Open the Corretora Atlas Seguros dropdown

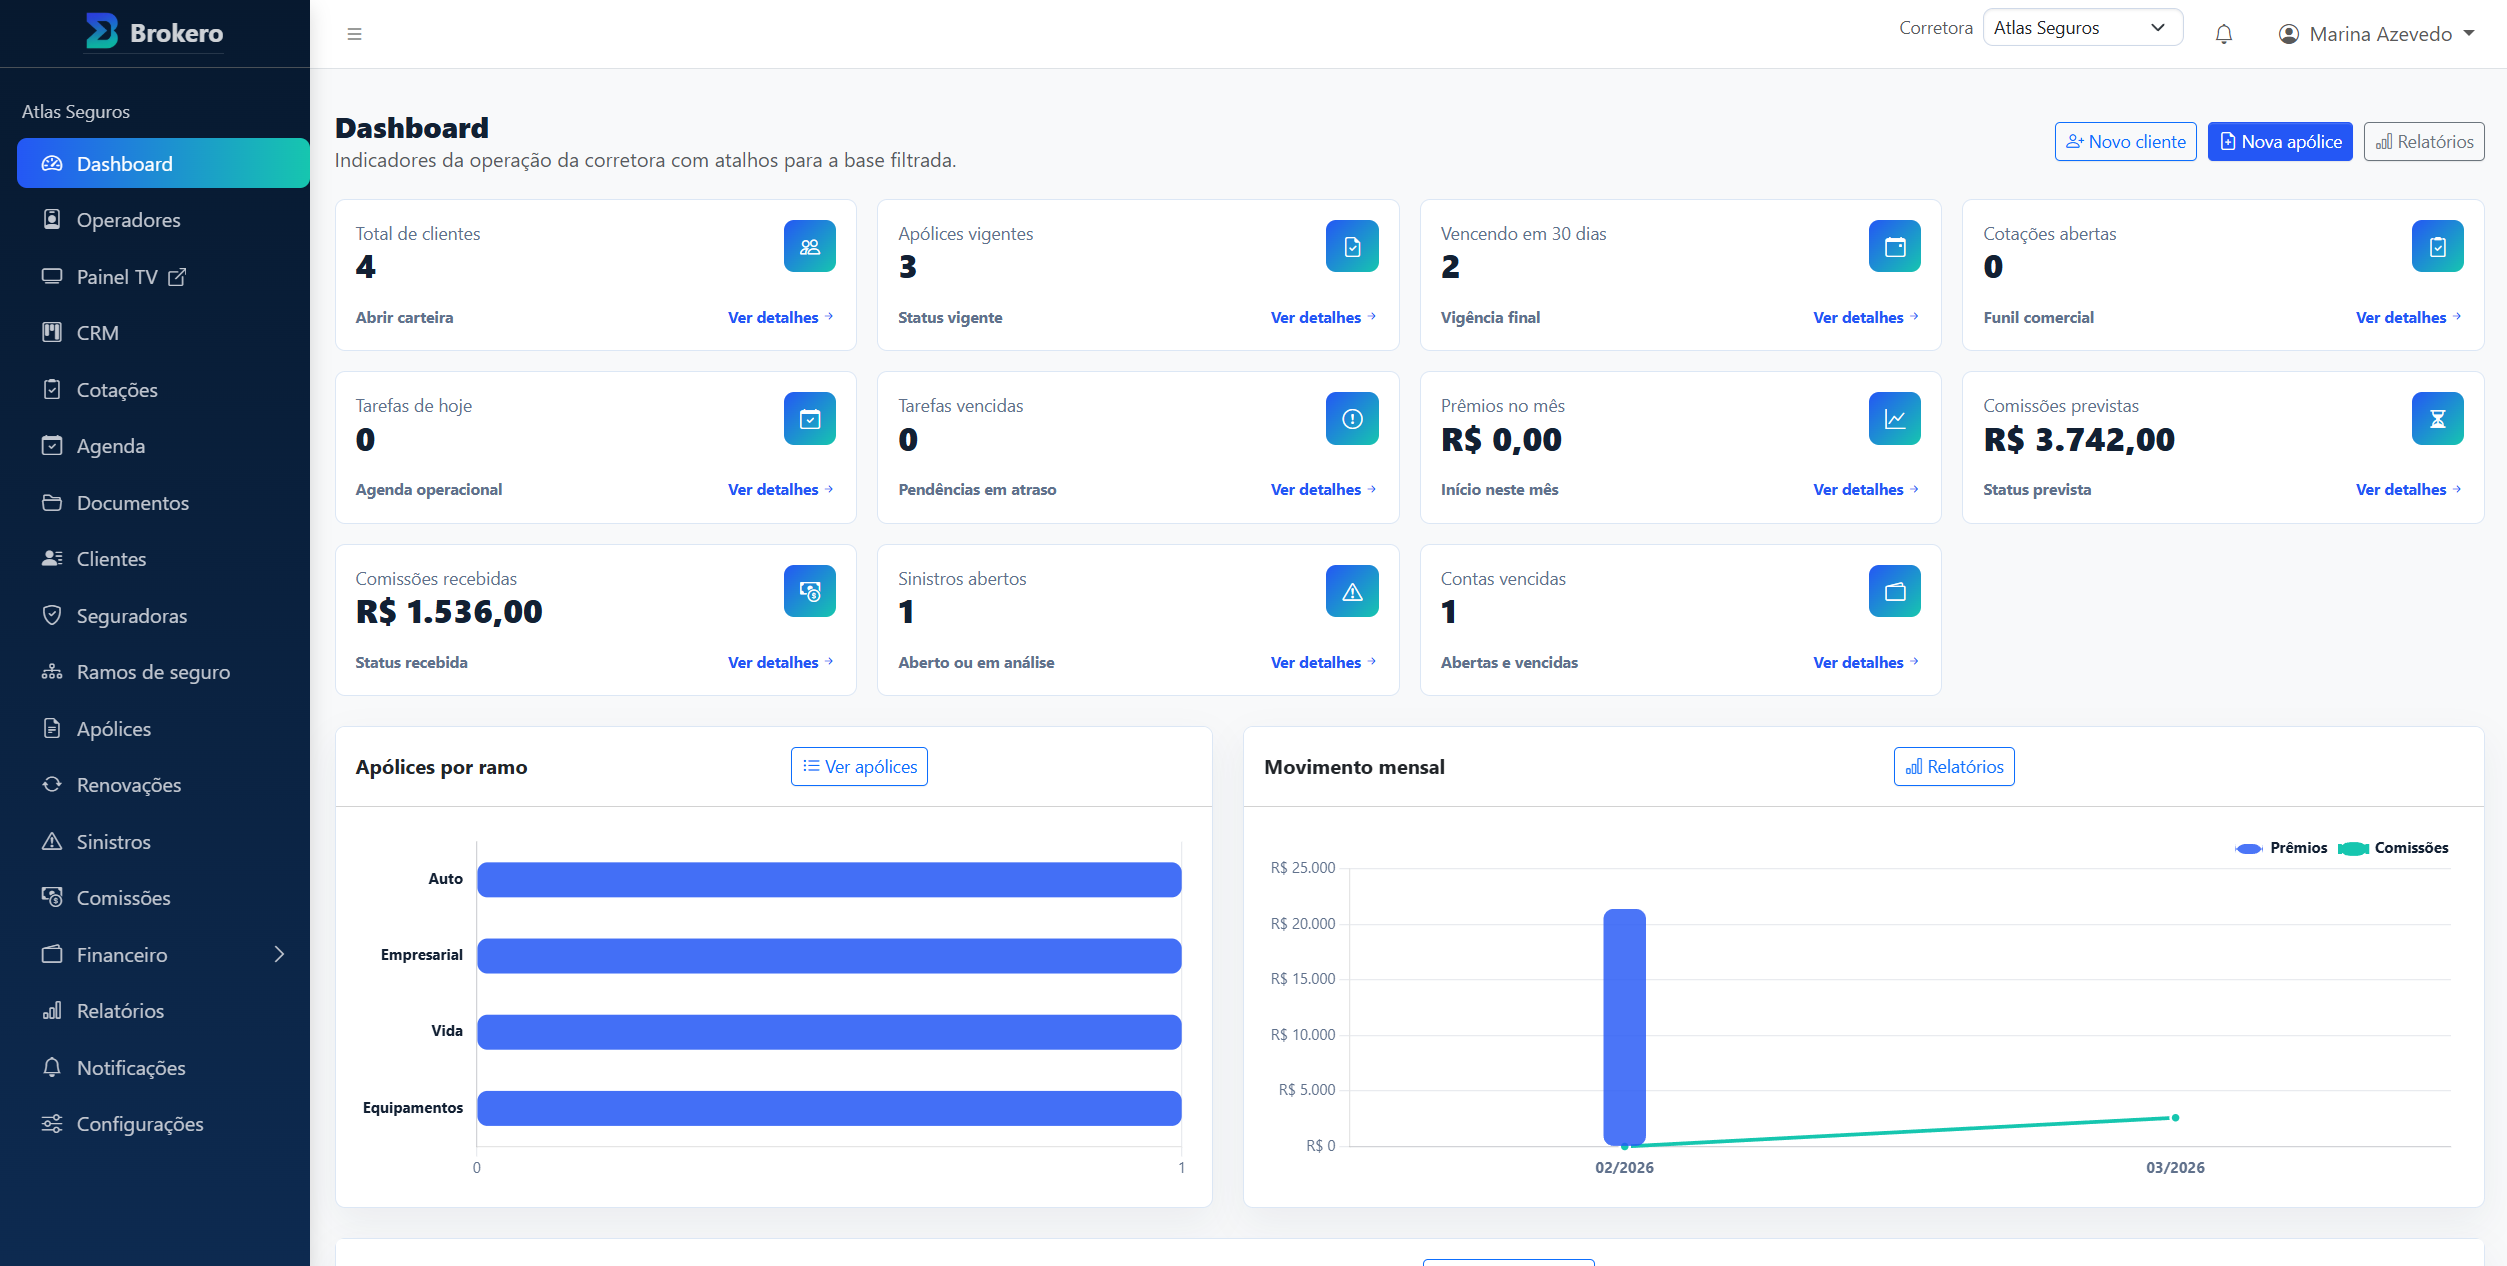(x=2082, y=28)
